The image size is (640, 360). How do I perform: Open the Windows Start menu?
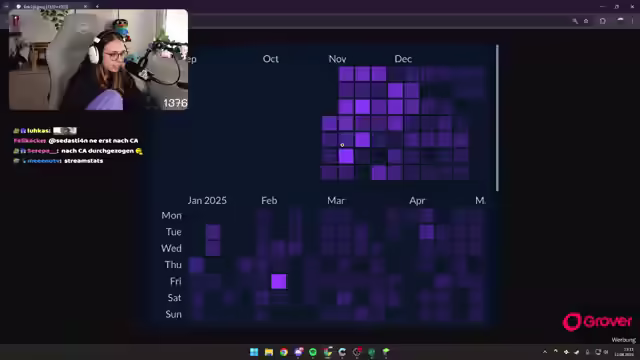pyautogui.click(x=254, y=352)
